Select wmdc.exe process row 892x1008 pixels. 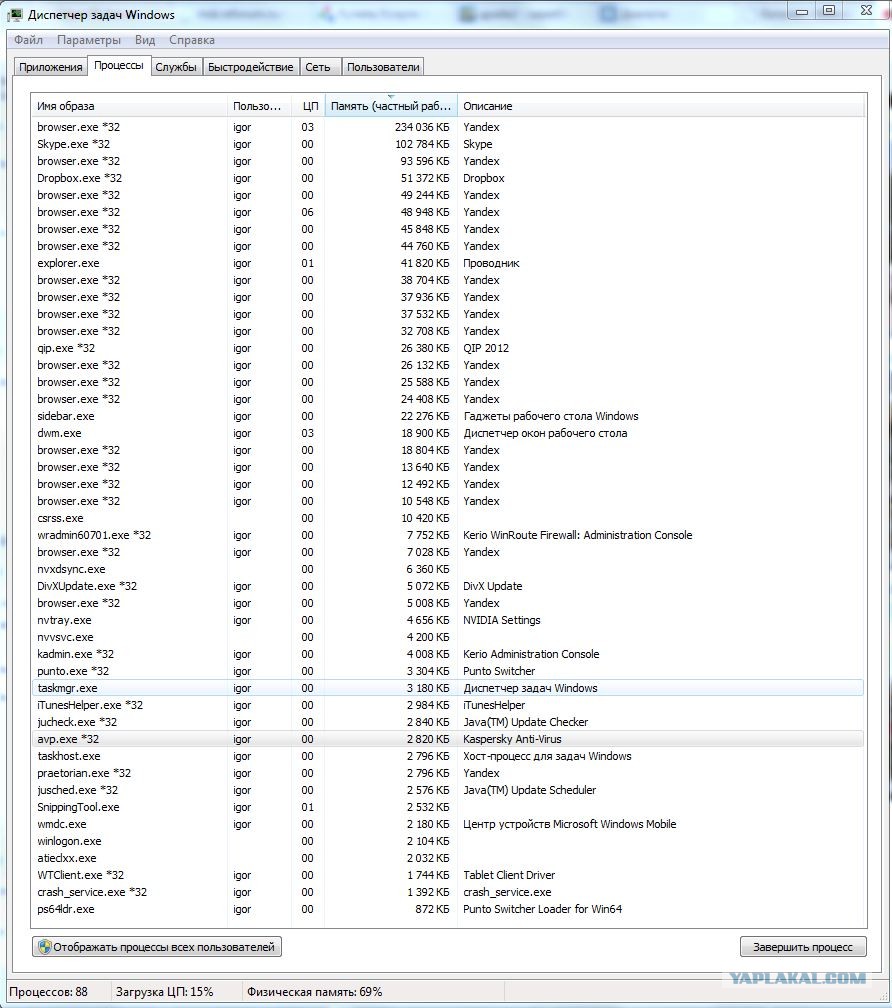(447, 824)
